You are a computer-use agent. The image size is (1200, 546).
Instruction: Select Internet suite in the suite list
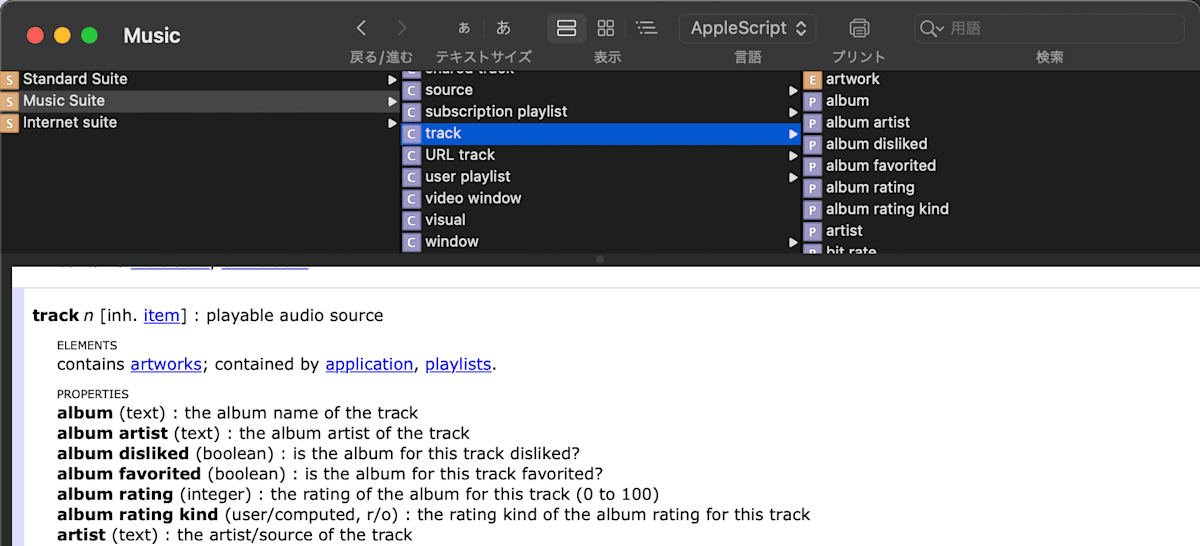[x=200, y=123]
